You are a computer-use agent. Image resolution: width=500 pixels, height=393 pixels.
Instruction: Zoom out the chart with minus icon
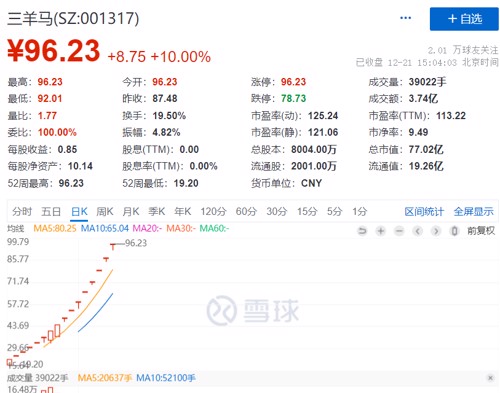(x=399, y=231)
